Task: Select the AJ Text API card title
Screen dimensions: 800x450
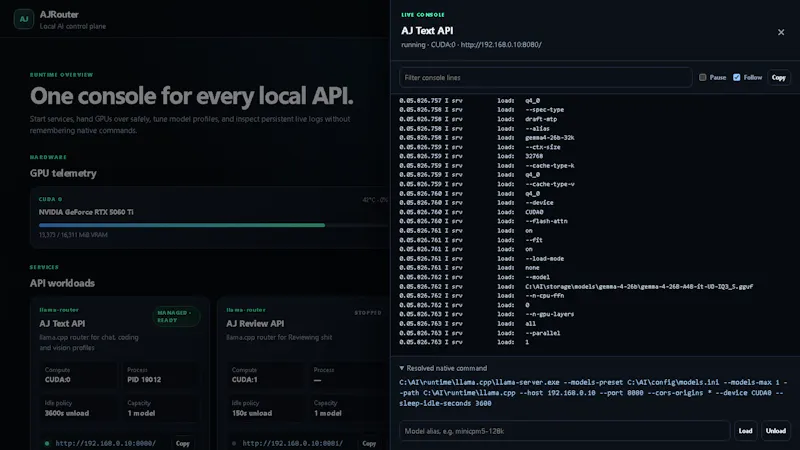Action: [62, 323]
